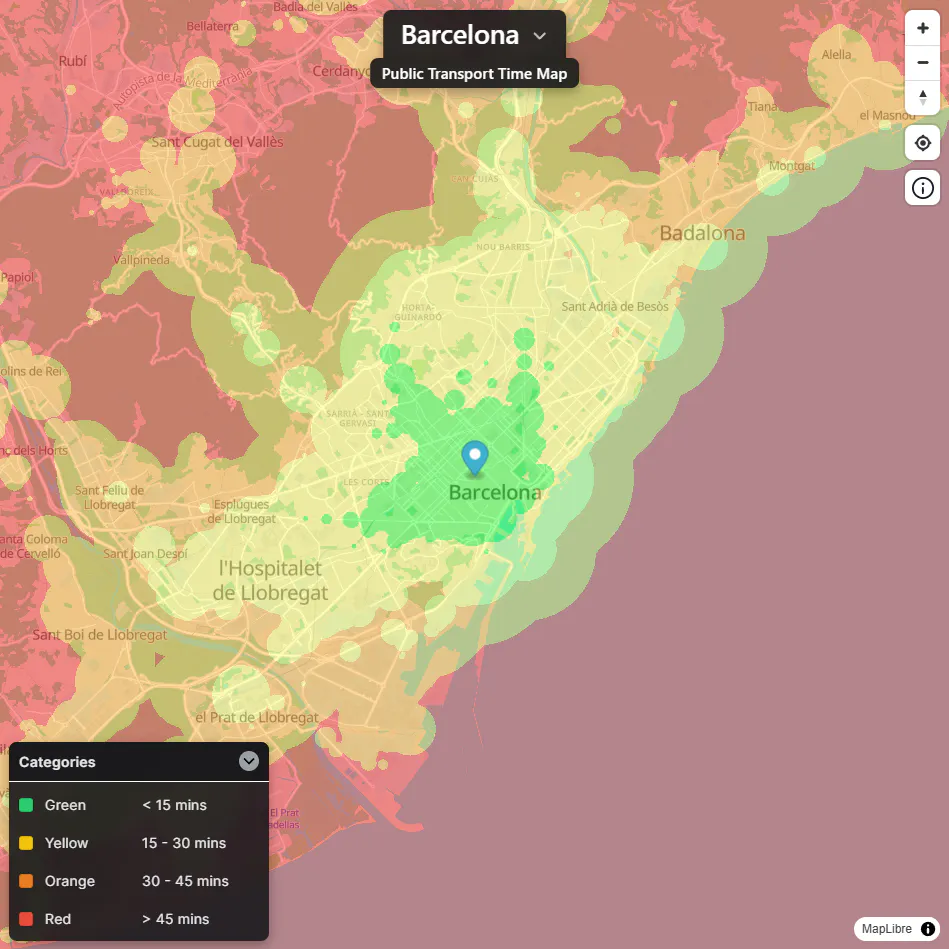Viewport: 949px width, 949px height.
Task: Click the '30 - 45 mins' legend text
Action: (x=185, y=881)
